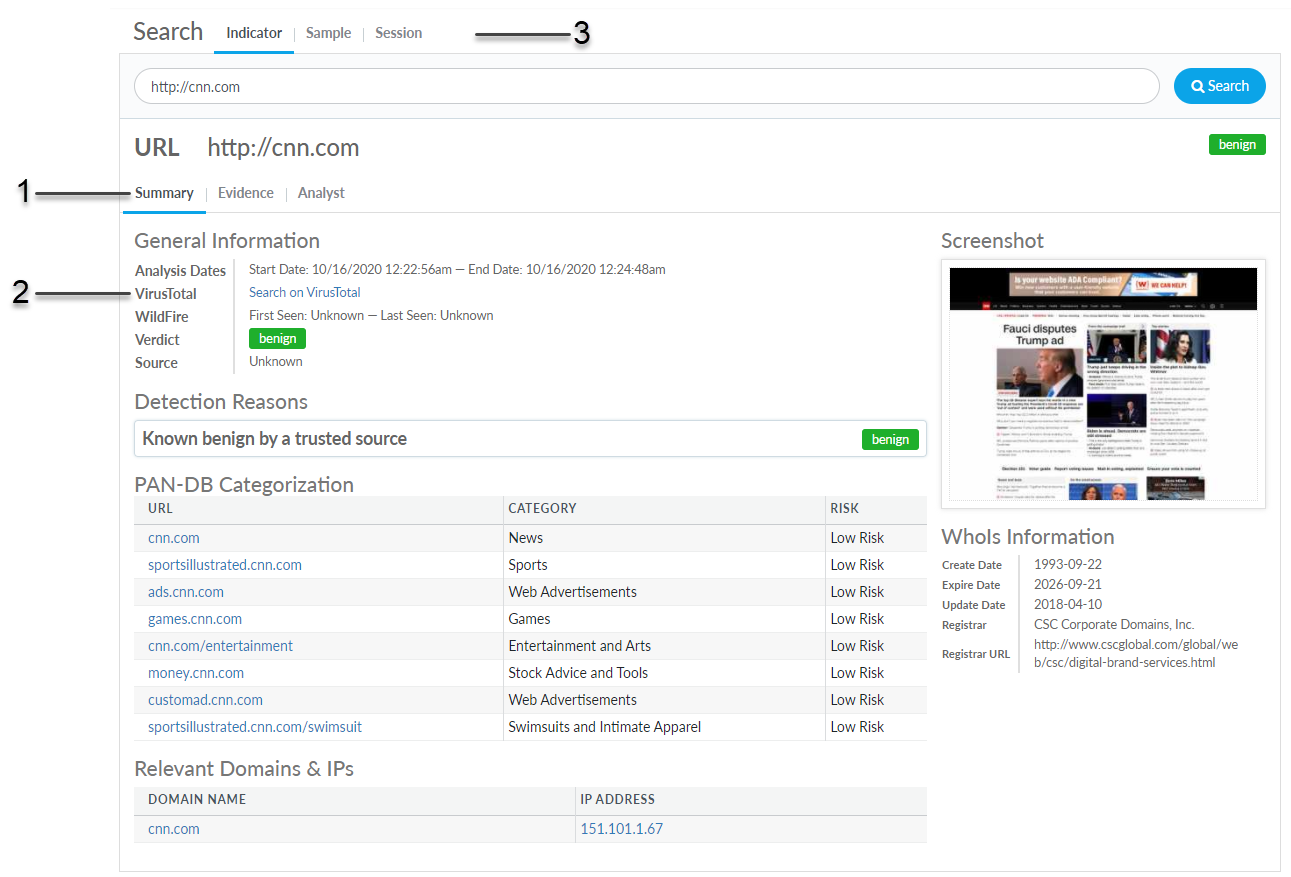The height and width of the screenshot is (877, 1291).
Task: Open the cnn.com screenshot thumbnail
Action: 1103,384
